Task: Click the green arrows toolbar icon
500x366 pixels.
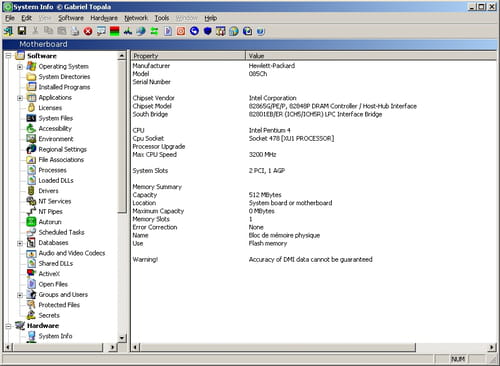Action: click(x=154, y=31)
